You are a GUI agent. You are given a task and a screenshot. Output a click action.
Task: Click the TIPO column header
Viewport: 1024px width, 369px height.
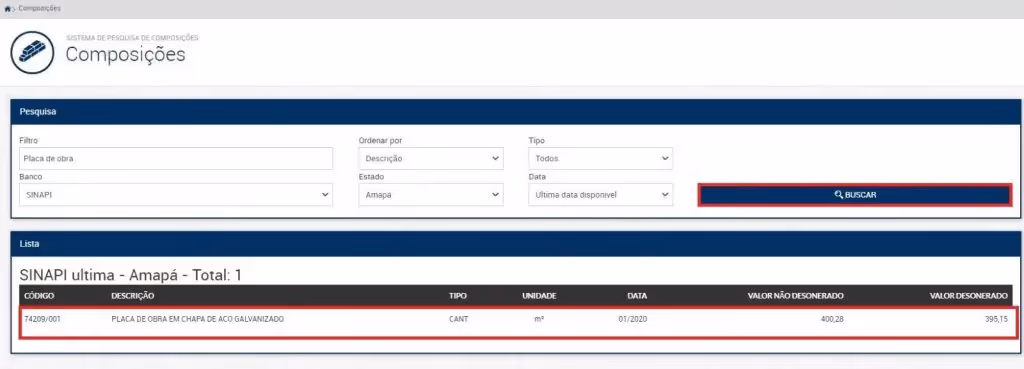coord(458,296)
